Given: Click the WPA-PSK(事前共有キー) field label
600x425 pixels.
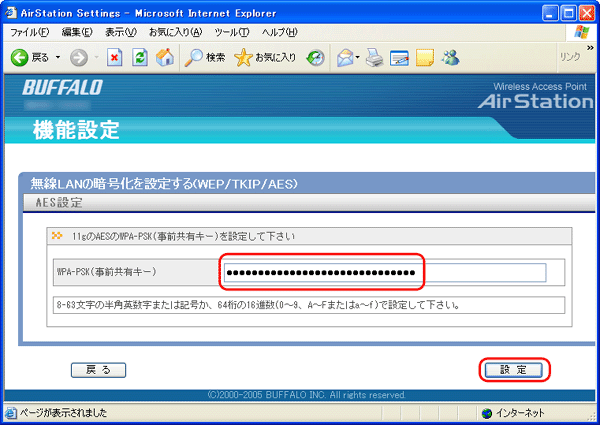Looking at the screenshot, I should (107, 272).
